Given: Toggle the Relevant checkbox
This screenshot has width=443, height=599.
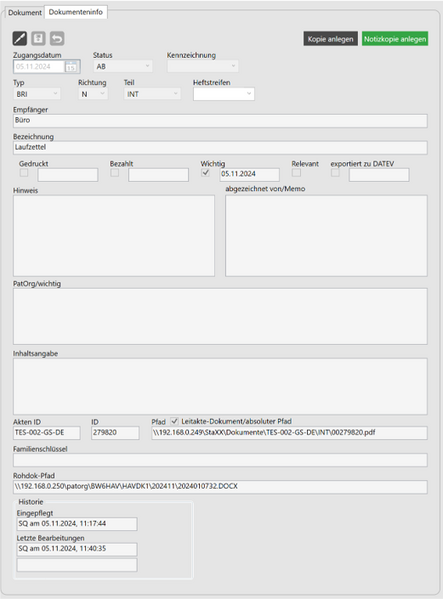Looking at the screenshot, I should 296,173.
